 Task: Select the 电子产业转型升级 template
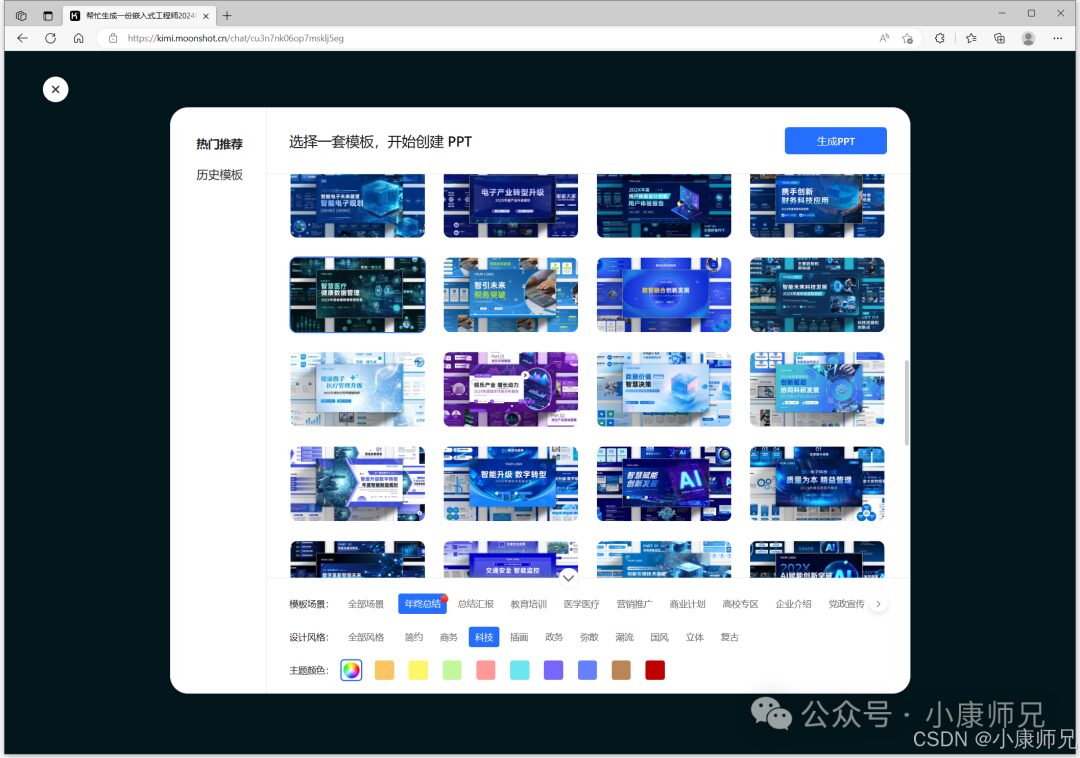(x=510, y=206)
